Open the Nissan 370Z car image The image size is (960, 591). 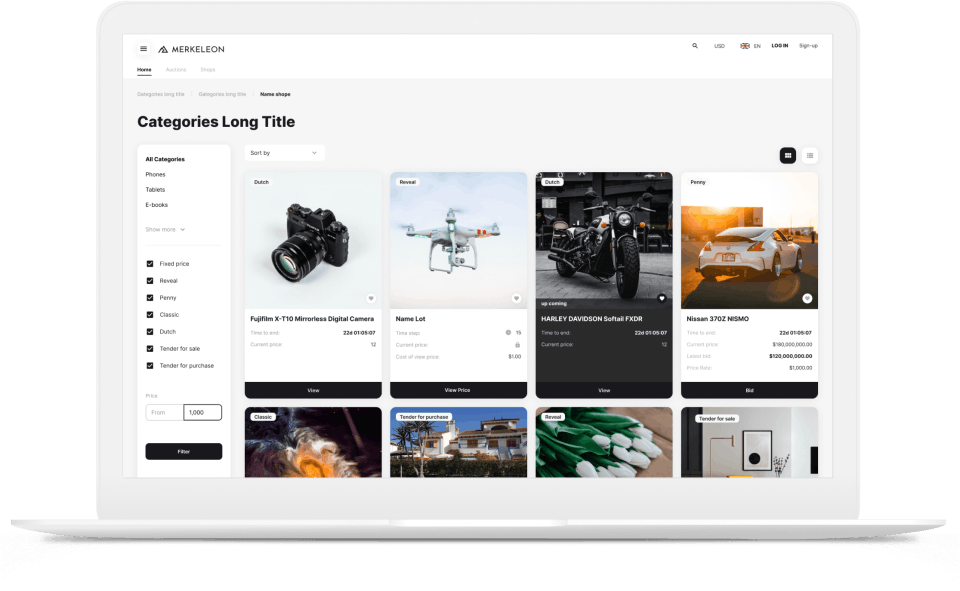tap(749, 241)
